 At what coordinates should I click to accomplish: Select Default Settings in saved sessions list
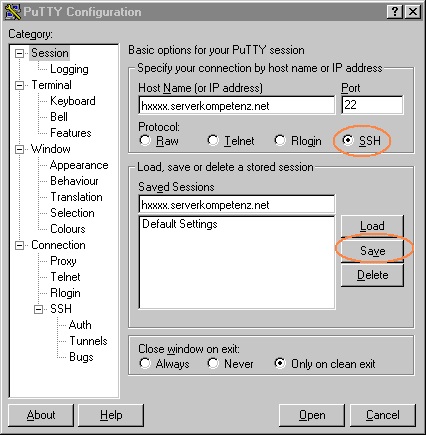[x=180, y=224]
